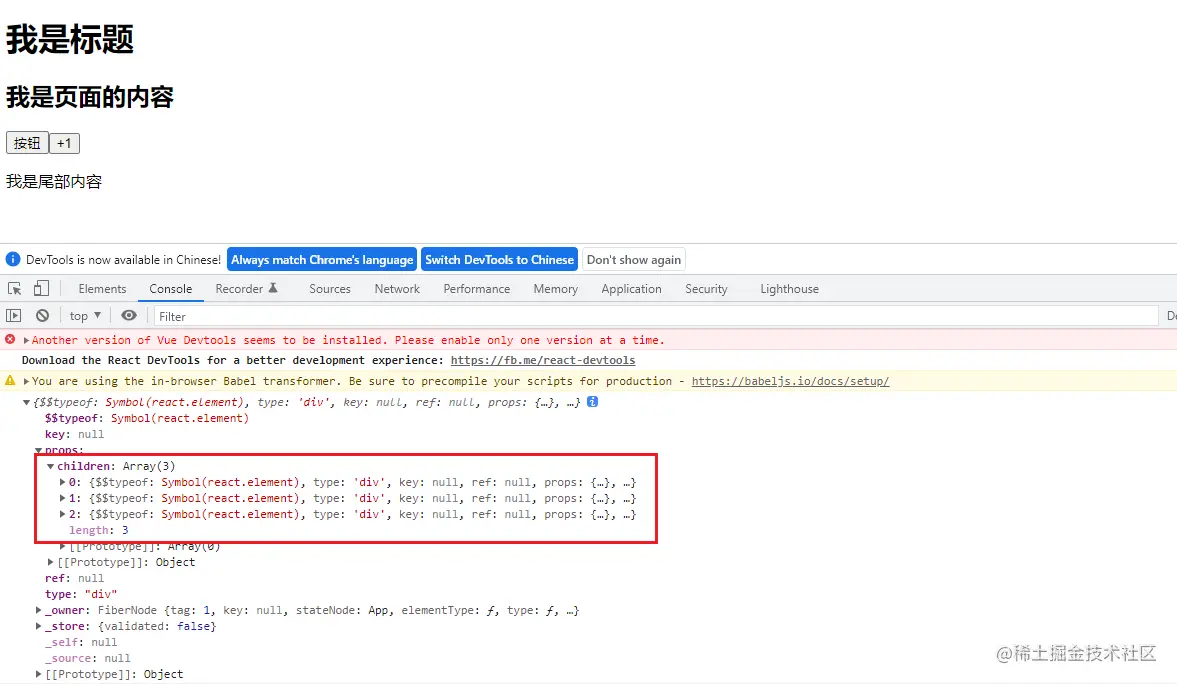This screenshot has height=684, width=1177.
Task: Open the Performance tab
Action: [477, 289]
